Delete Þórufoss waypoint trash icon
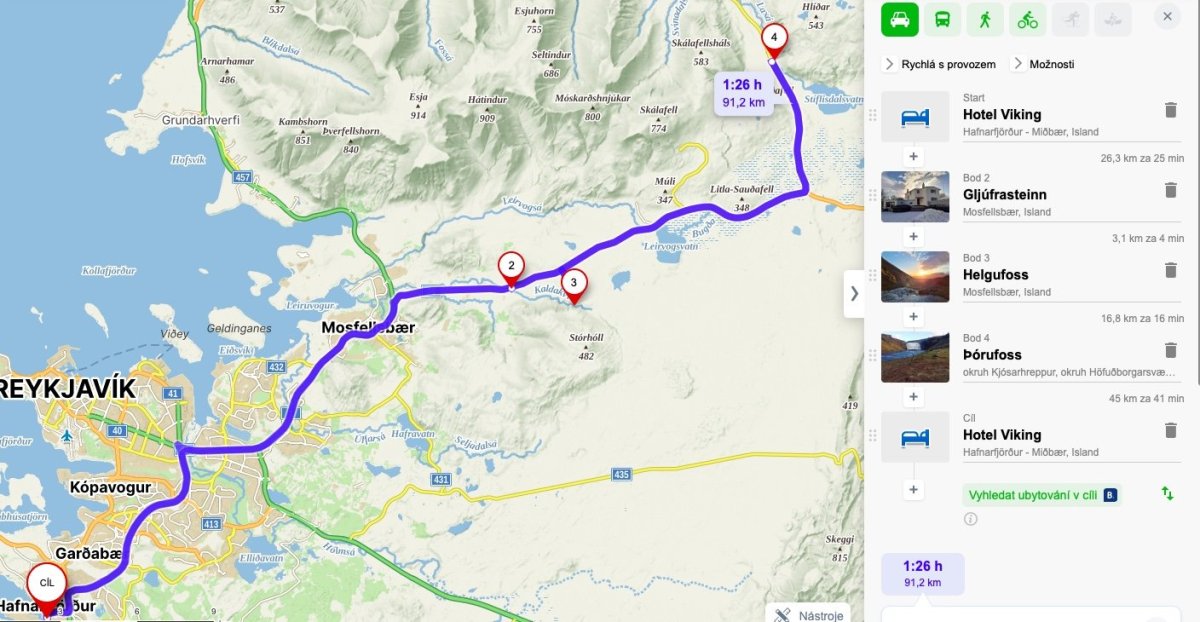1200x622 pixels. [1171, 350]
